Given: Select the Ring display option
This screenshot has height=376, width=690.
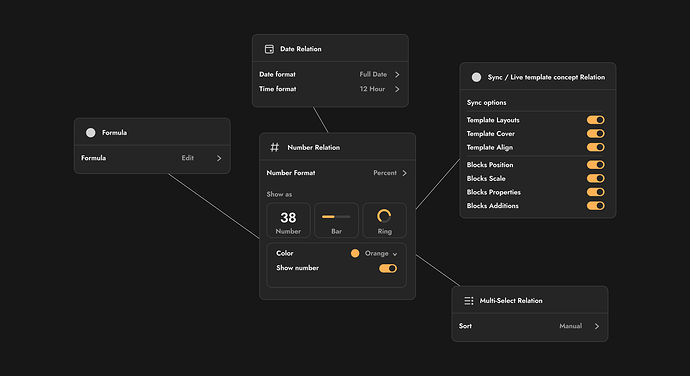Looking at the screenshot, I should [384, 220].
